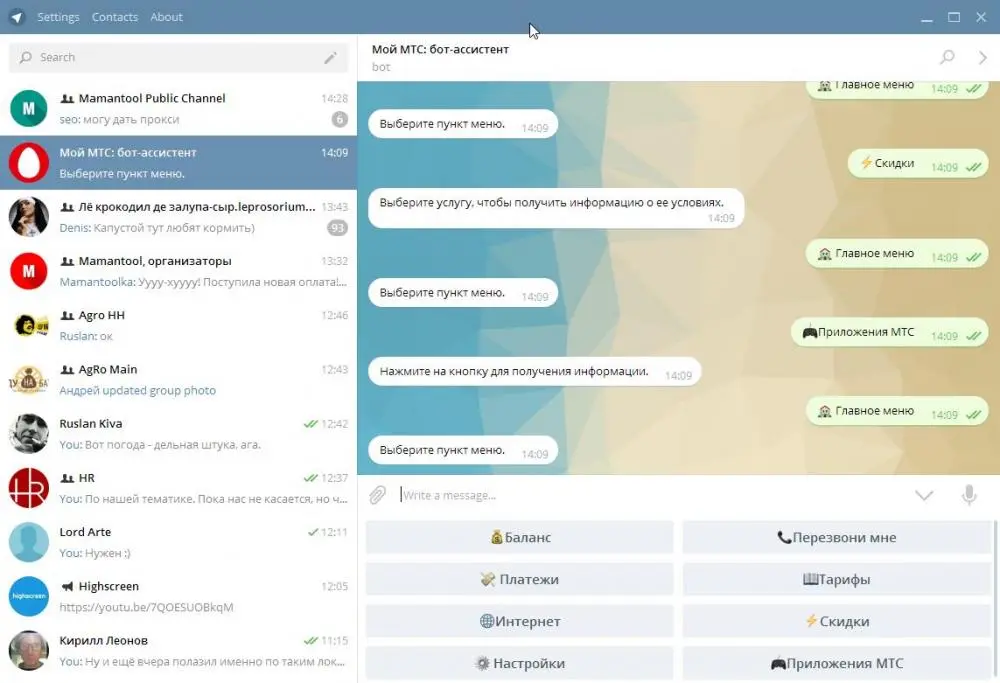The height and width of the screenshot is (683, 1000).
Task: Click the sent message Скидки bubble
Action: click(x=918, y=163)
